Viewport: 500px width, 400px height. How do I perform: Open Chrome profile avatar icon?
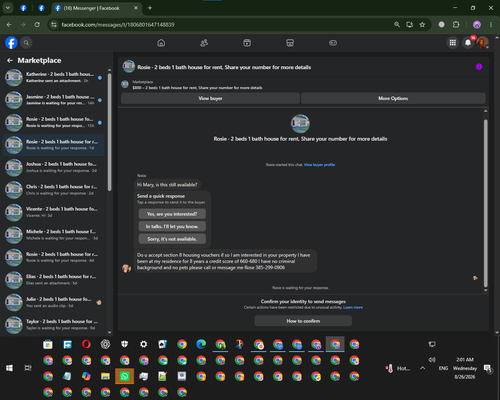477,25
